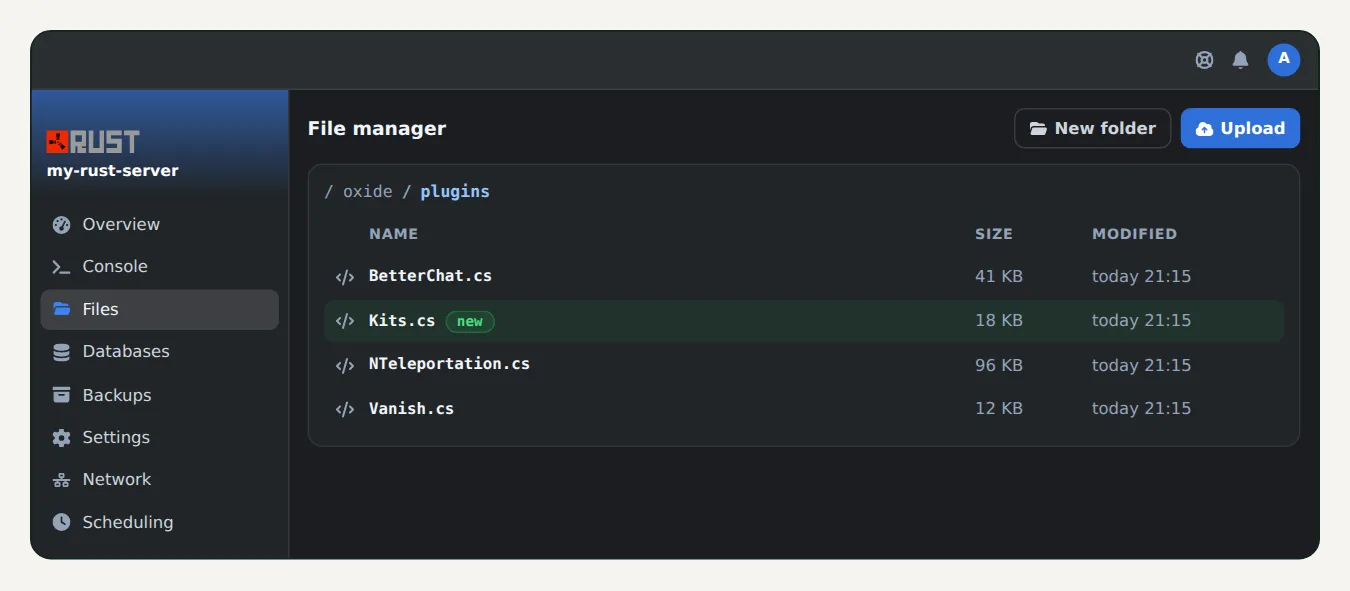Open the file Kits.cs

(x=402, y=320)
